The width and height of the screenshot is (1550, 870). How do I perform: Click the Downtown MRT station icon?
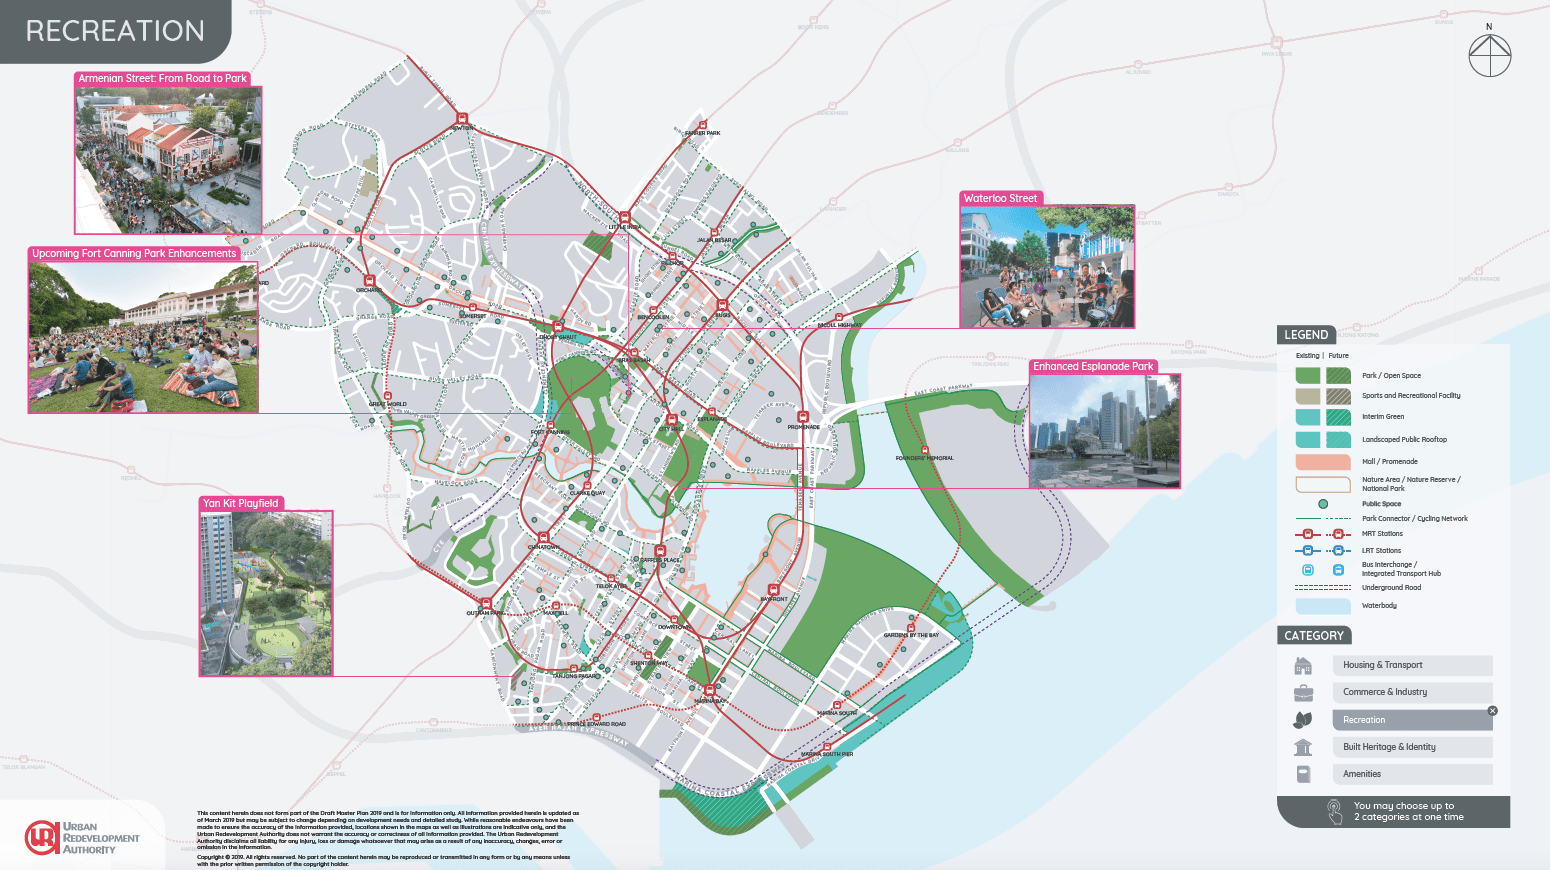click(x=675, y=620)
